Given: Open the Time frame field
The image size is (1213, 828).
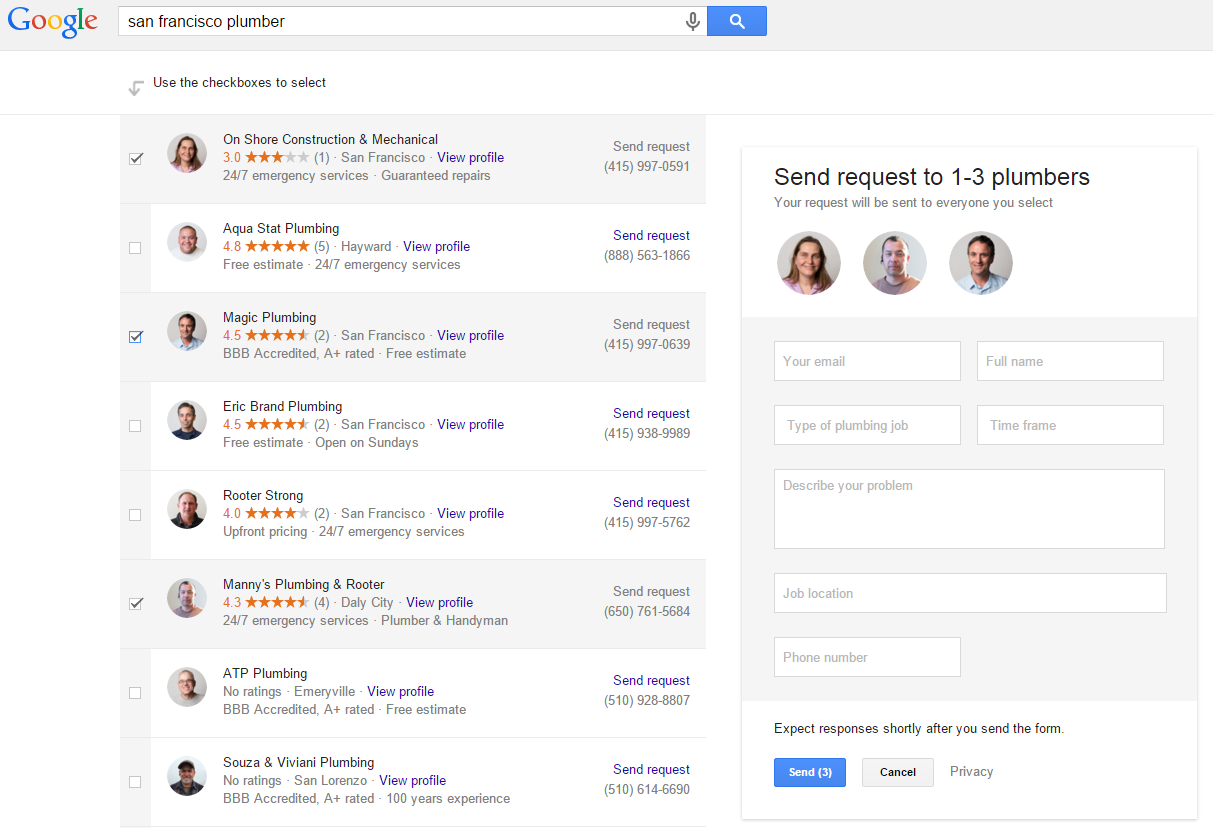Looking at the screenshot, I should click(x=1070, y=425).
